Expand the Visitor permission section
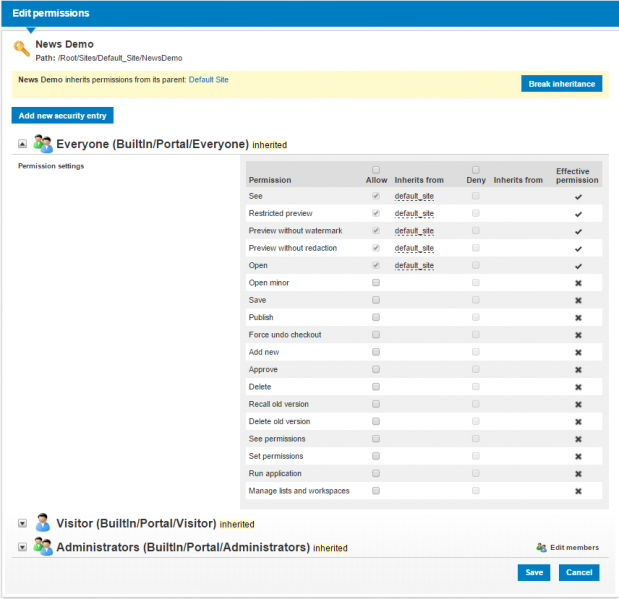Screen dimensions: 619x599 [23, 523]
